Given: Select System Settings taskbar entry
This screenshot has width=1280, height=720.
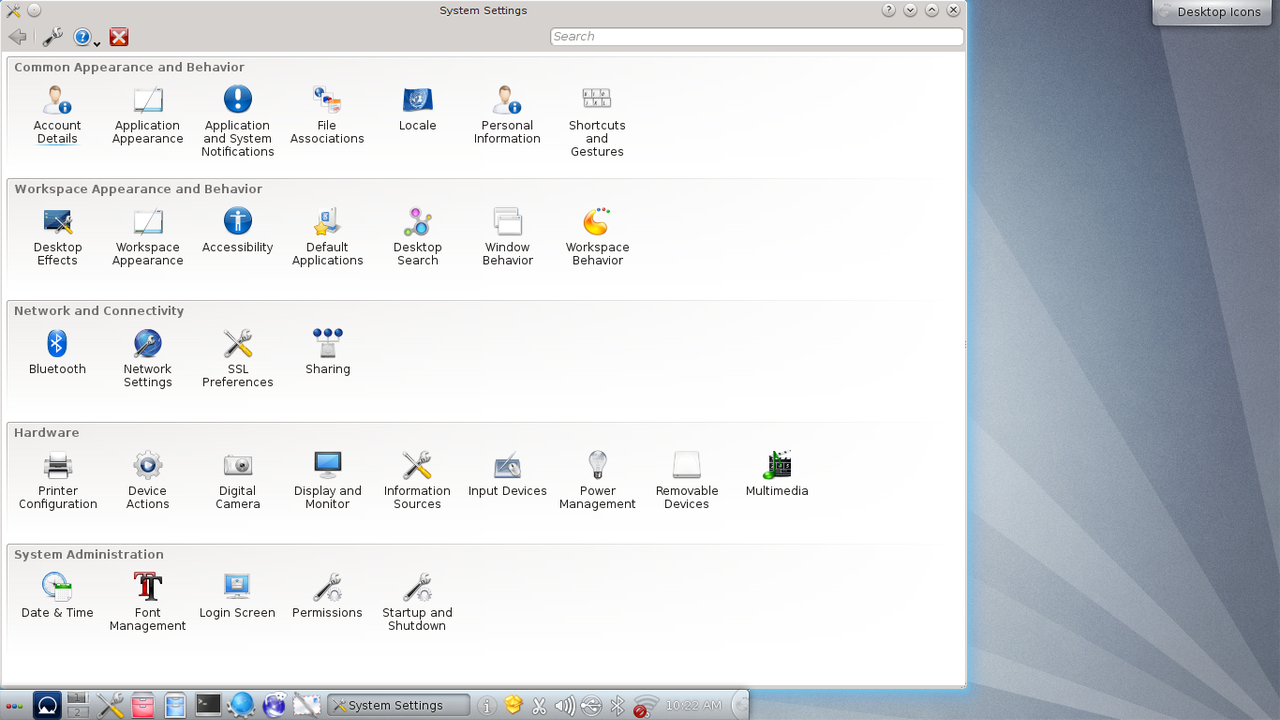Looking at the screenshot, I should pyautogui.click(x=398, y=705).
